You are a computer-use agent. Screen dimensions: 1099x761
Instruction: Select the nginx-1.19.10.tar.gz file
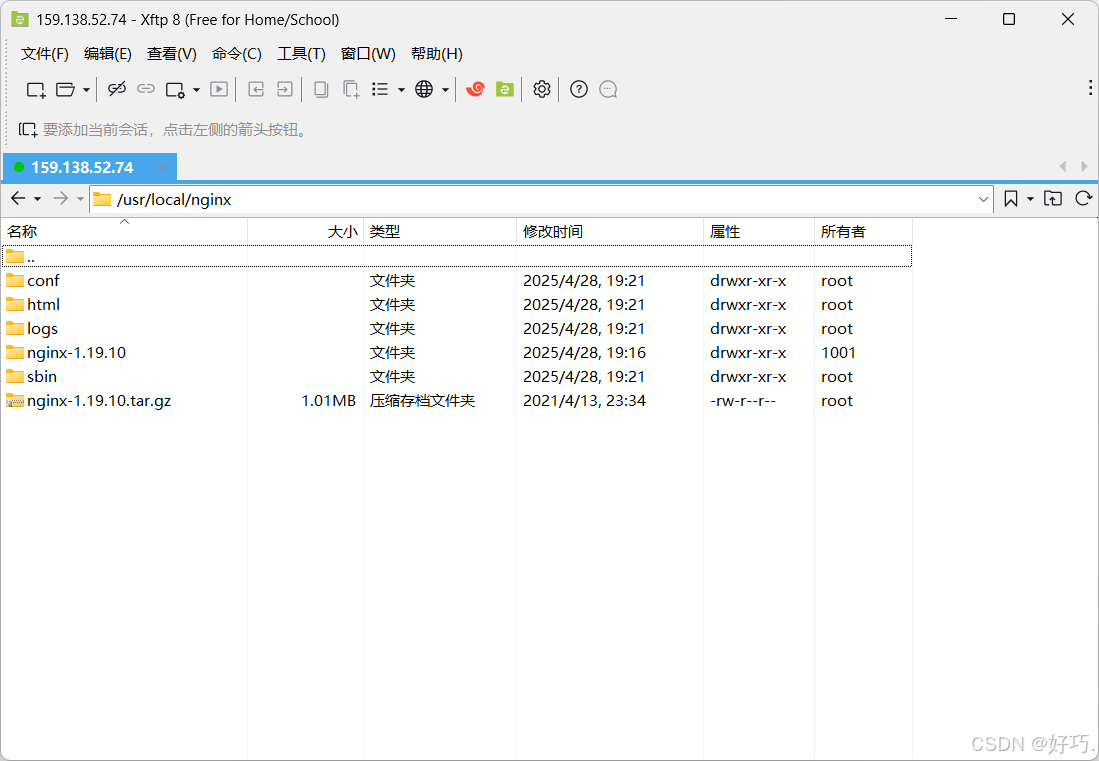coord(457,401)
